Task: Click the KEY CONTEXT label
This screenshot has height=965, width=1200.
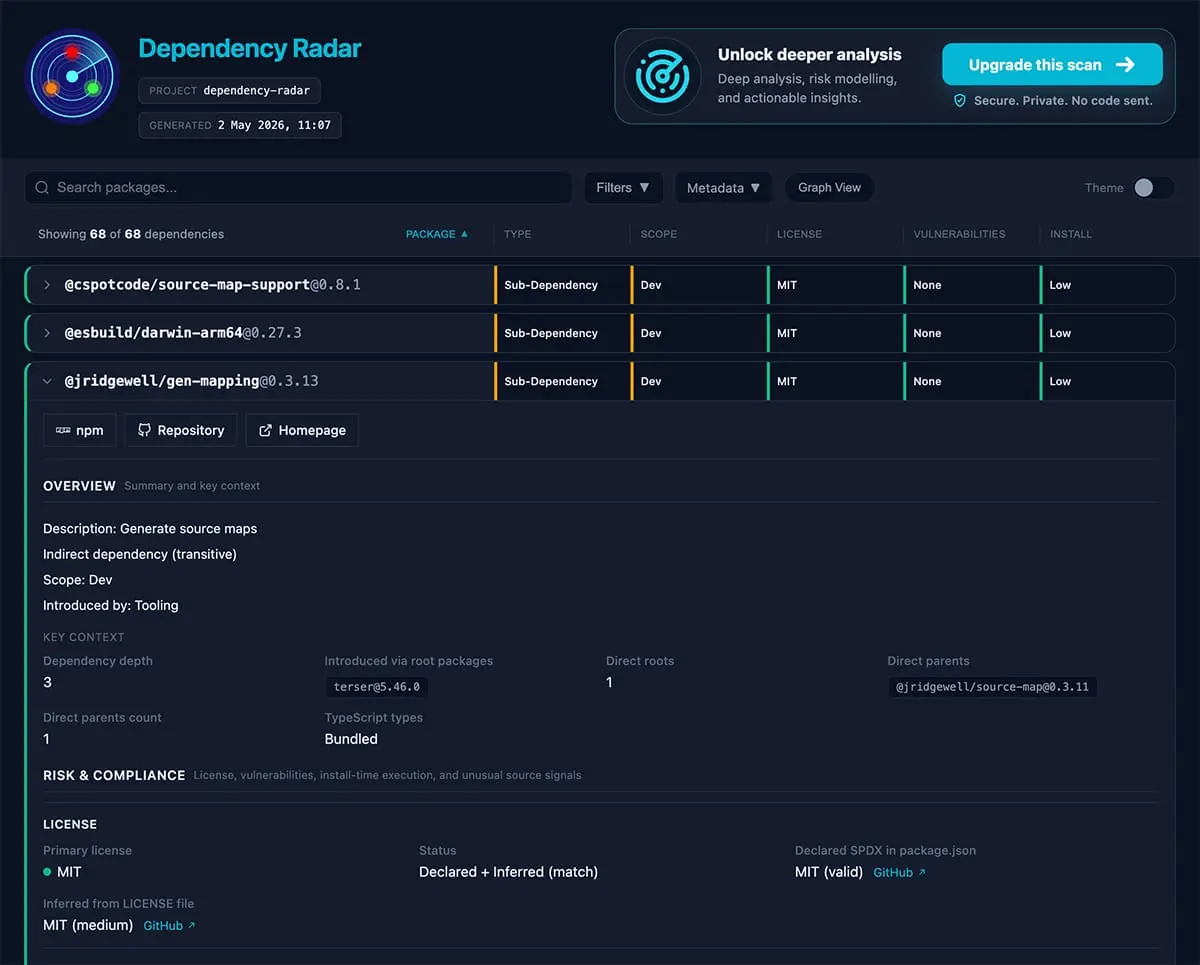Action: [84, 637]
